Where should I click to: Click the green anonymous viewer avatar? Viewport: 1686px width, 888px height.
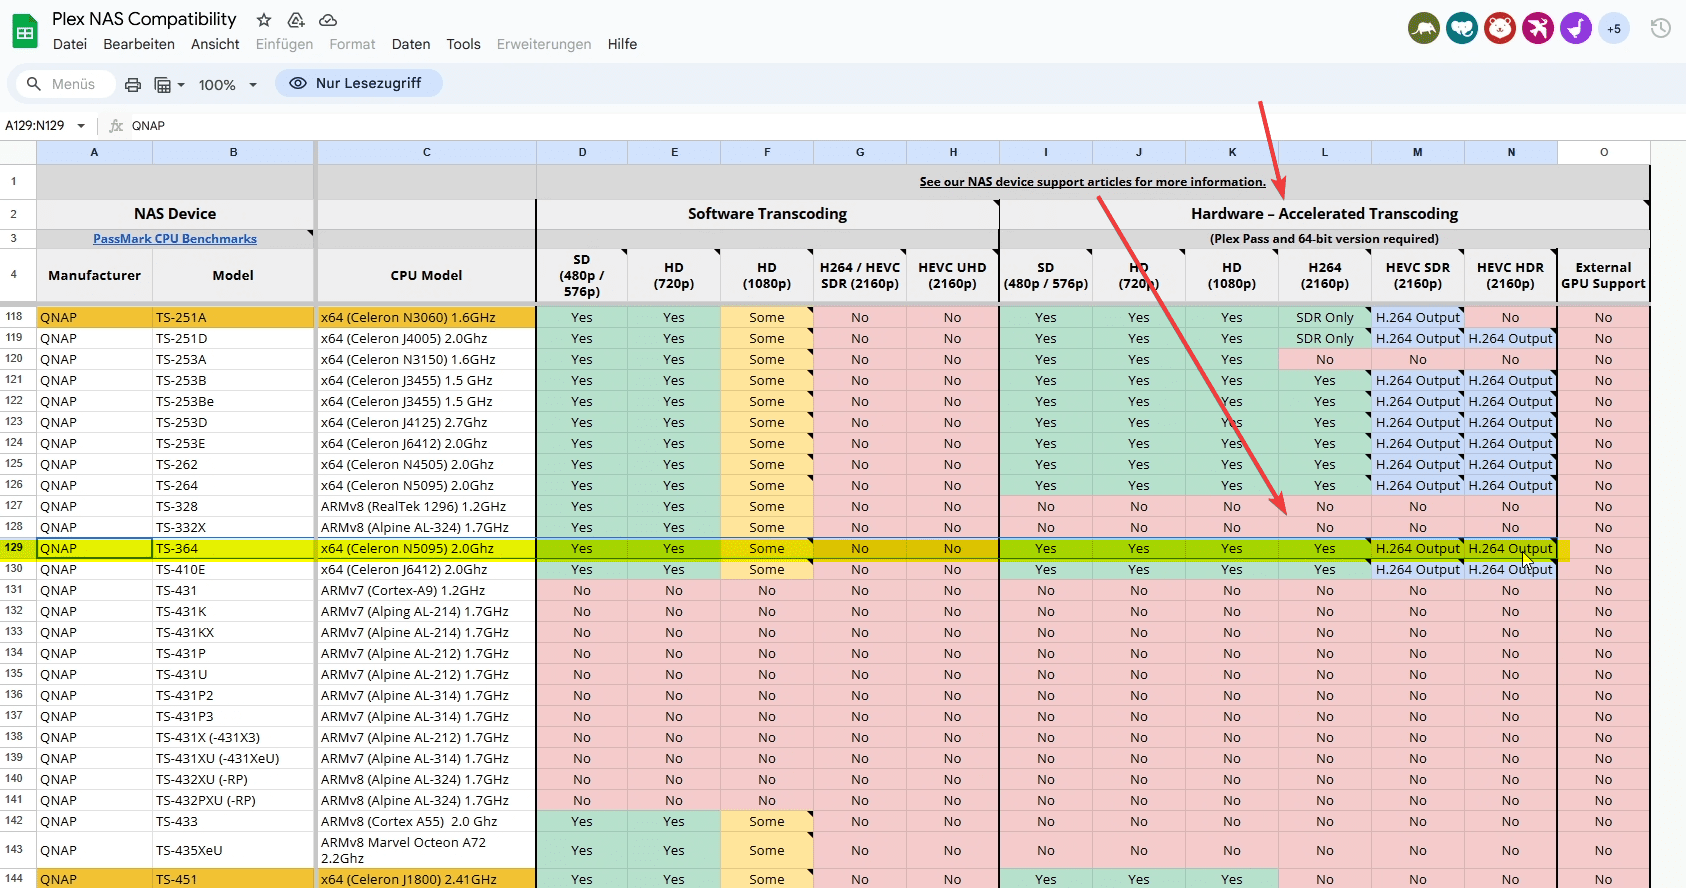(1424, 28)
